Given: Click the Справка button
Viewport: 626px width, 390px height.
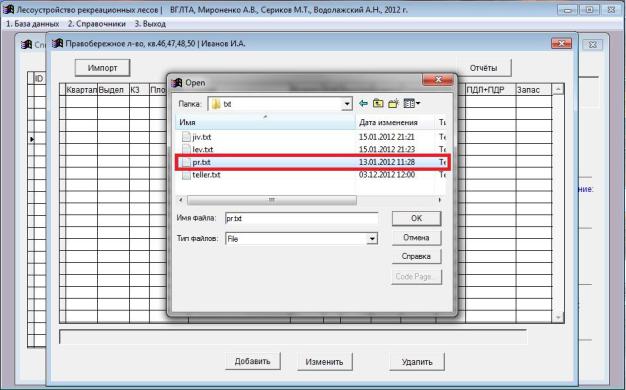Looking at the screenshot, I should 416,256.
